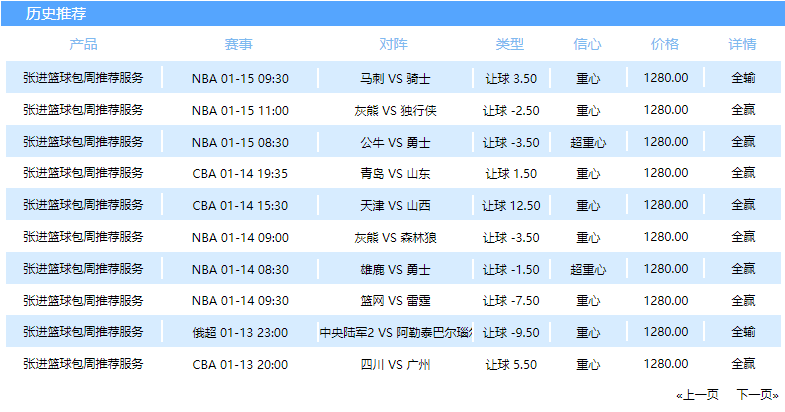Click 超重心 in the 雄鹿 VS 勇士 row
This screenshot has width=785, height=412.
click(x=588, y=269)
